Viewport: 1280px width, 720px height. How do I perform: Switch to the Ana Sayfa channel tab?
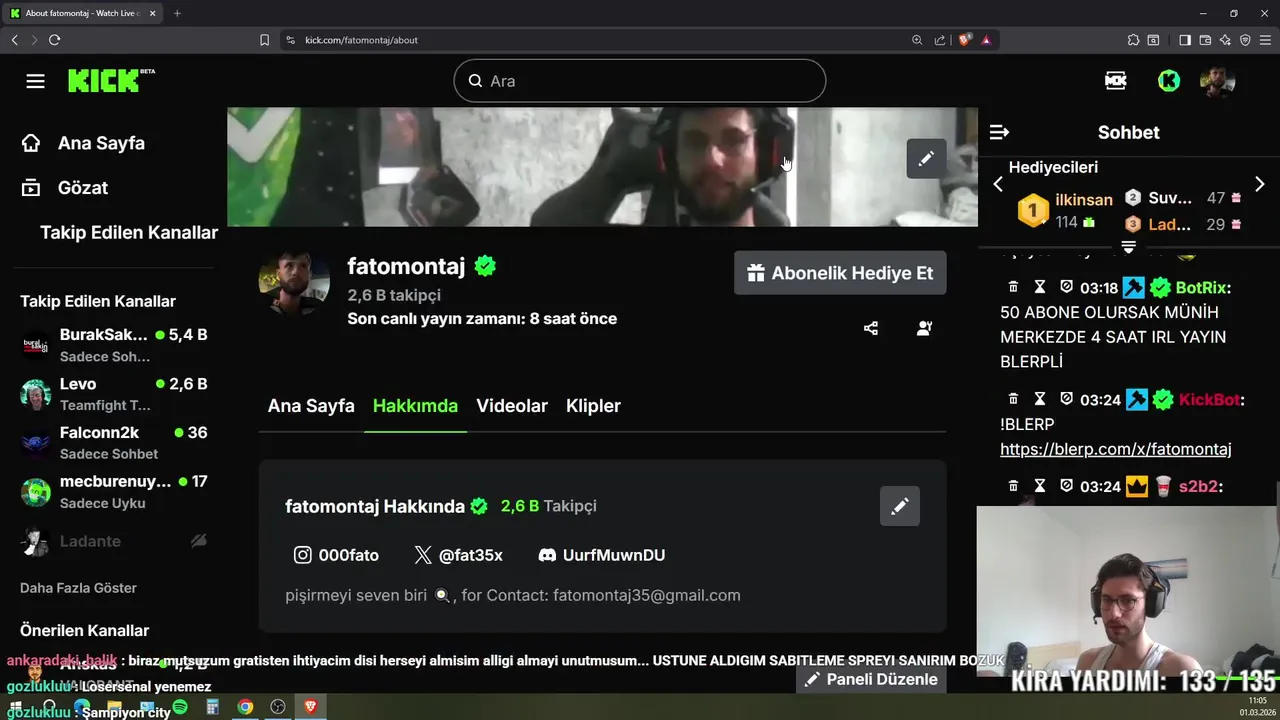click(311, 406)
